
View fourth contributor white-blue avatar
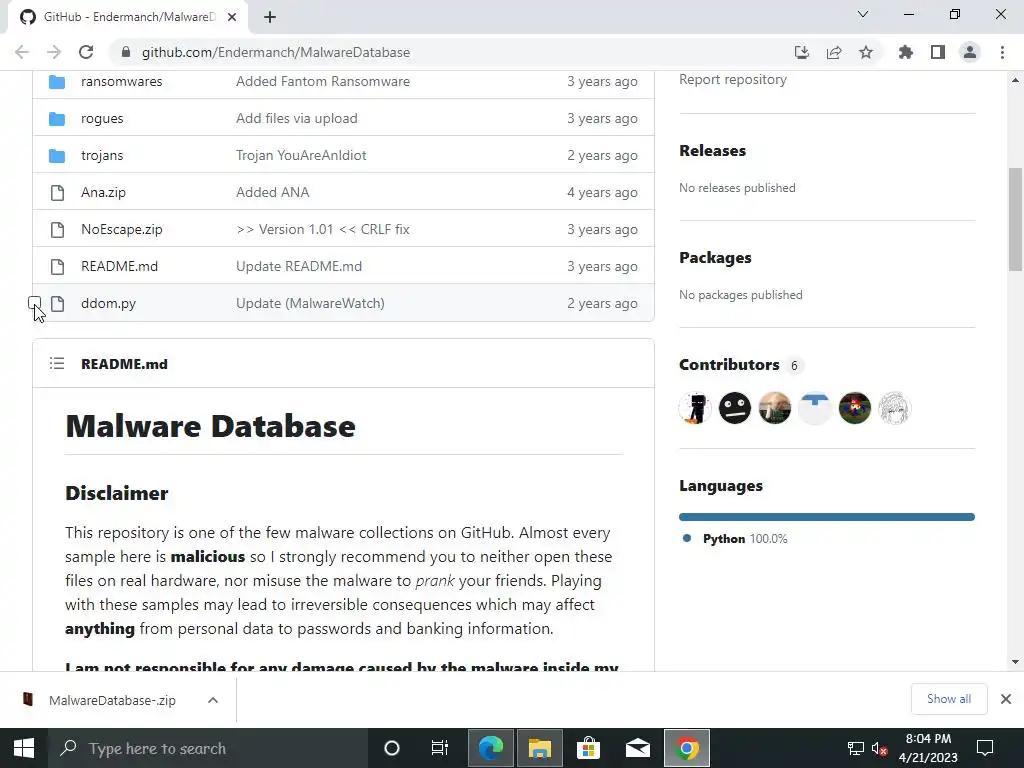click(x=815, y=408)
